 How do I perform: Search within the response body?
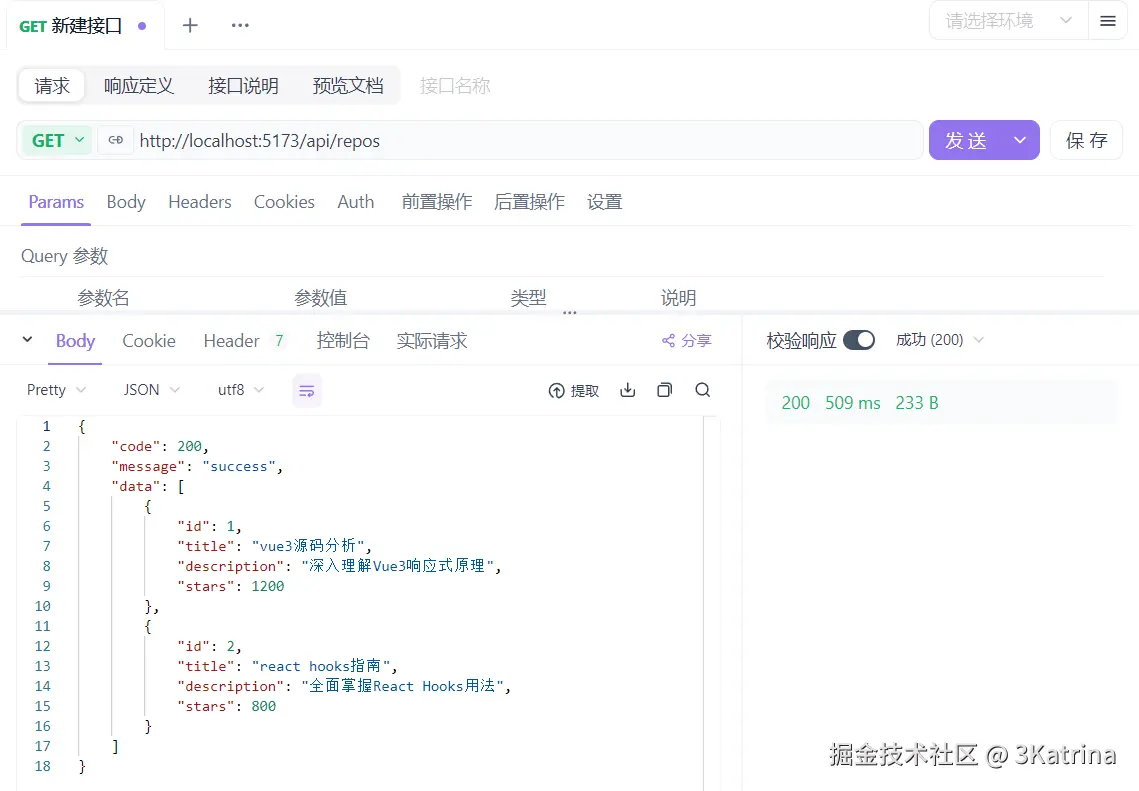click(702, 390)
